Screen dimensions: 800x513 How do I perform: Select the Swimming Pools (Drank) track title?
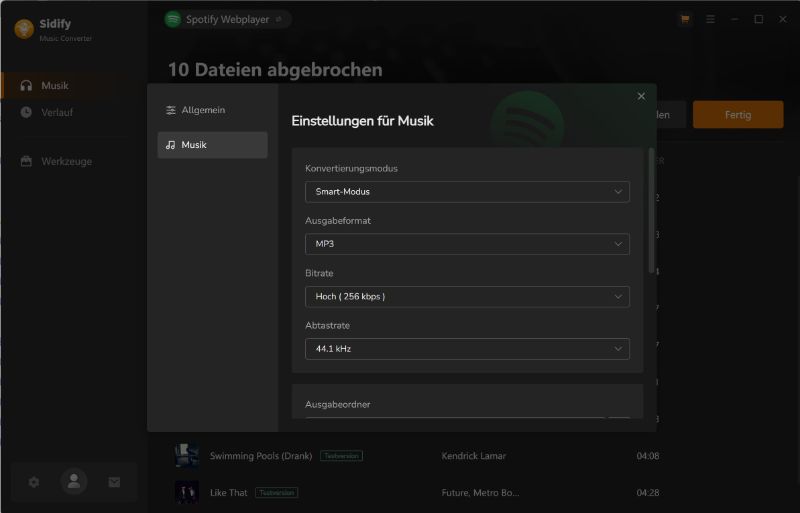tap(261, 456)
